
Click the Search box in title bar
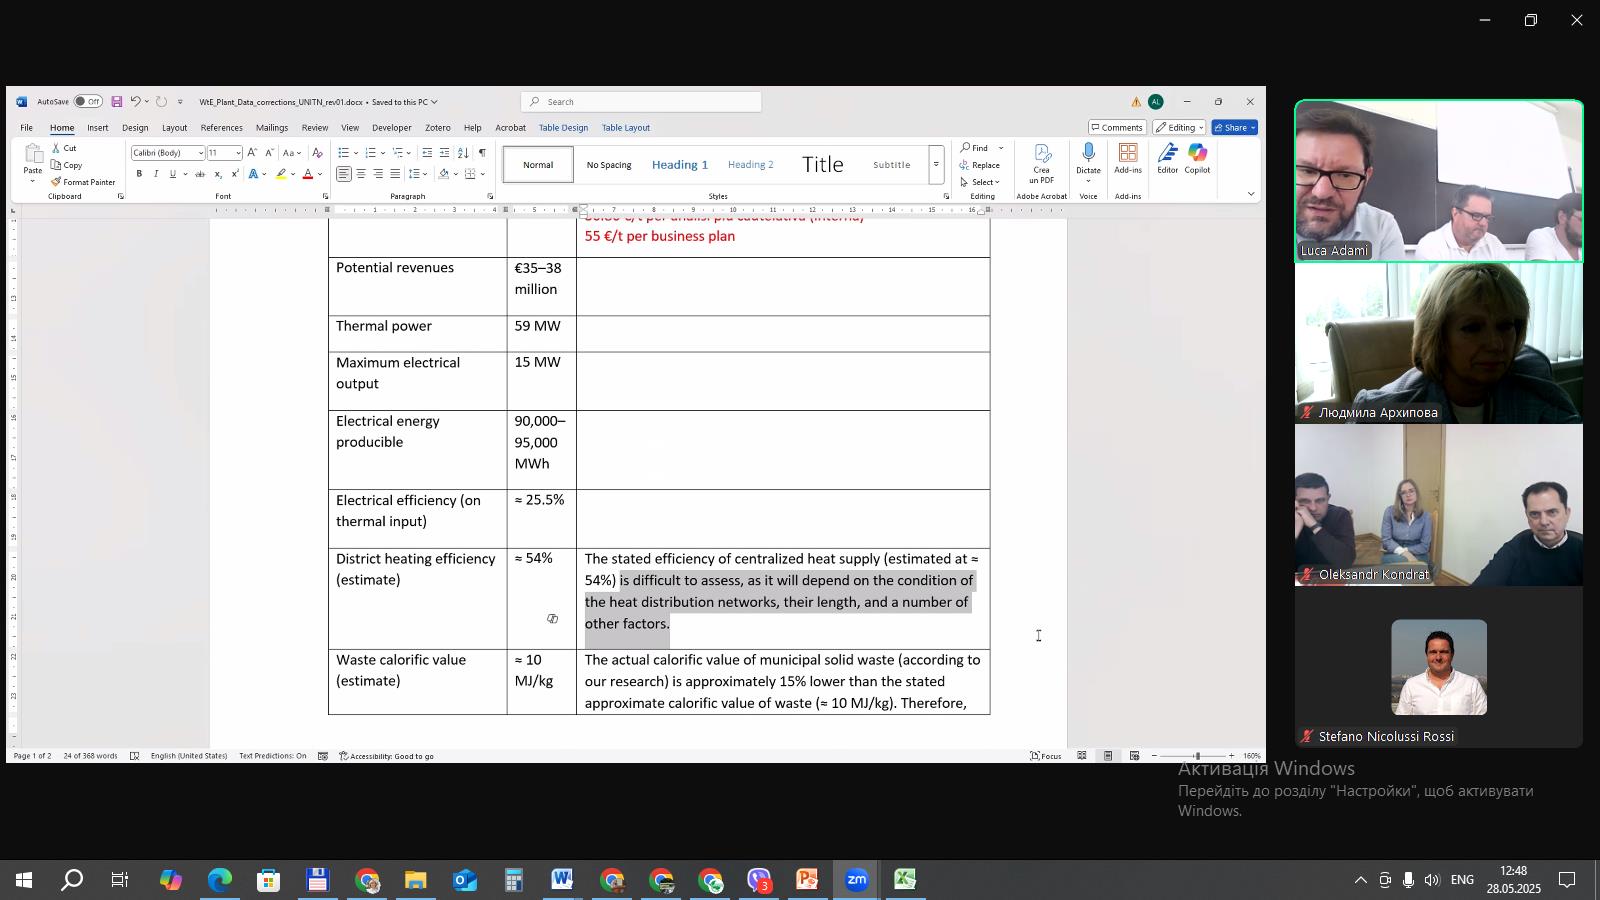pos(640,102)
